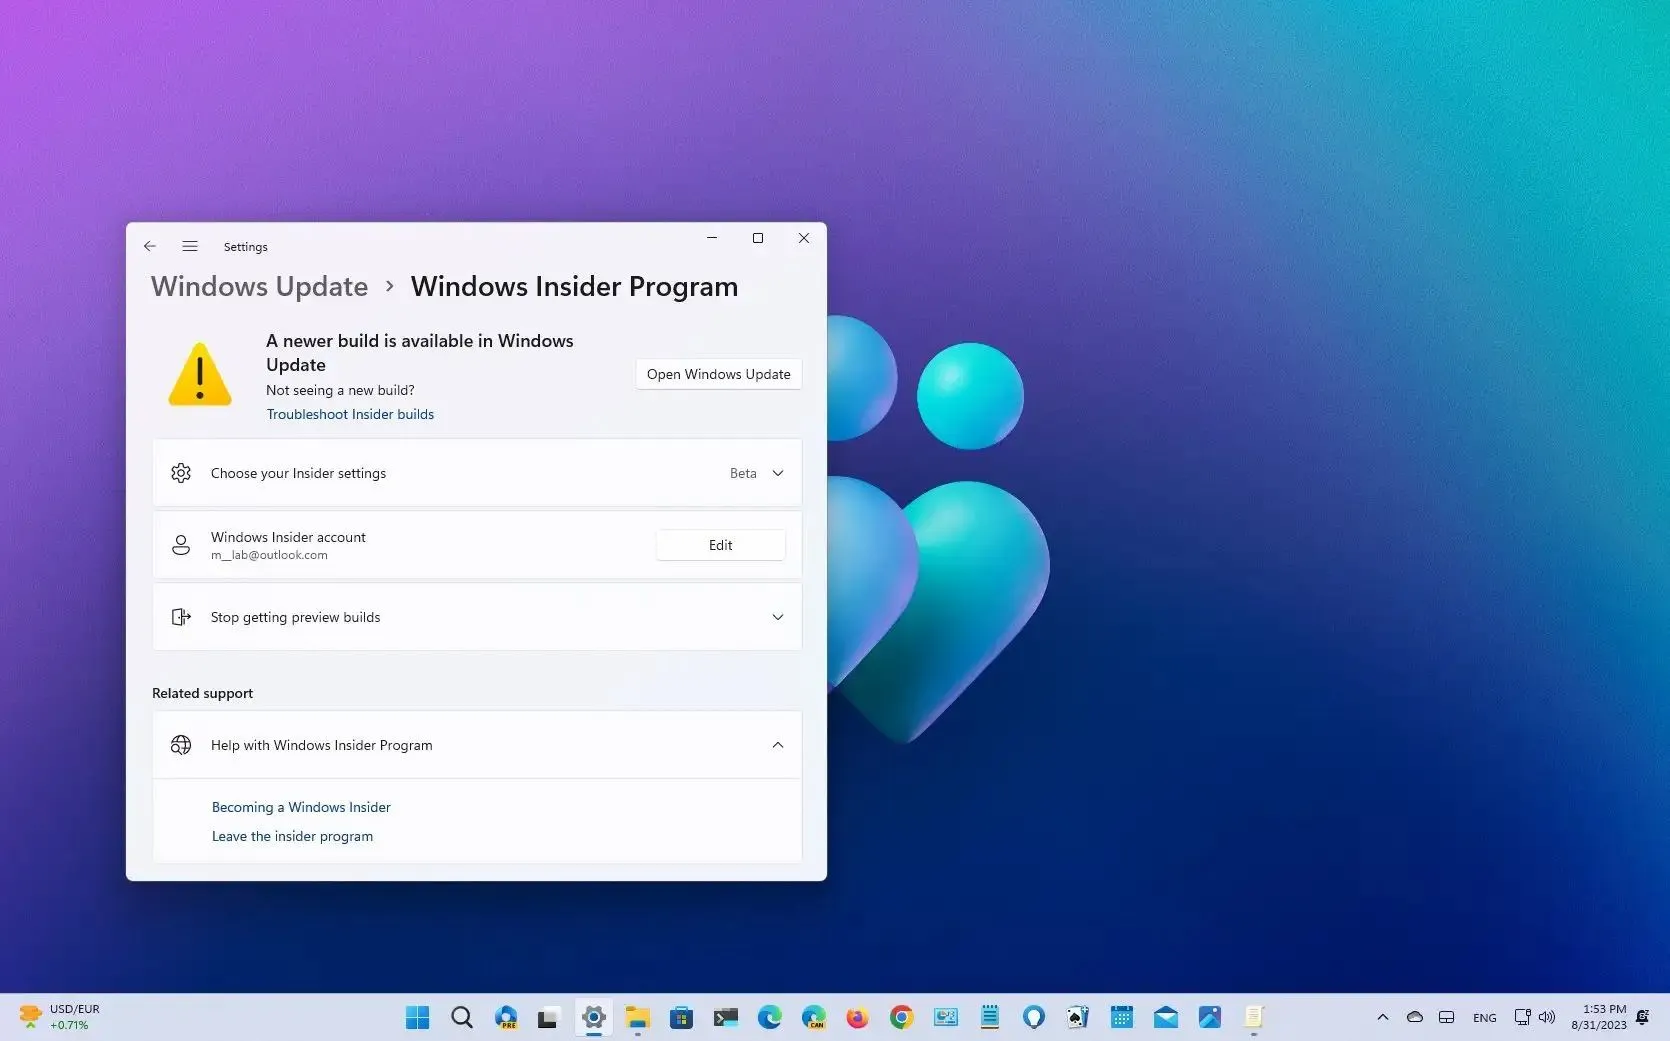The height and width of the screenshot is (1041, 1670).
Task: Open the Copilot preview icon on taskbar
Action: [506, 1018]
